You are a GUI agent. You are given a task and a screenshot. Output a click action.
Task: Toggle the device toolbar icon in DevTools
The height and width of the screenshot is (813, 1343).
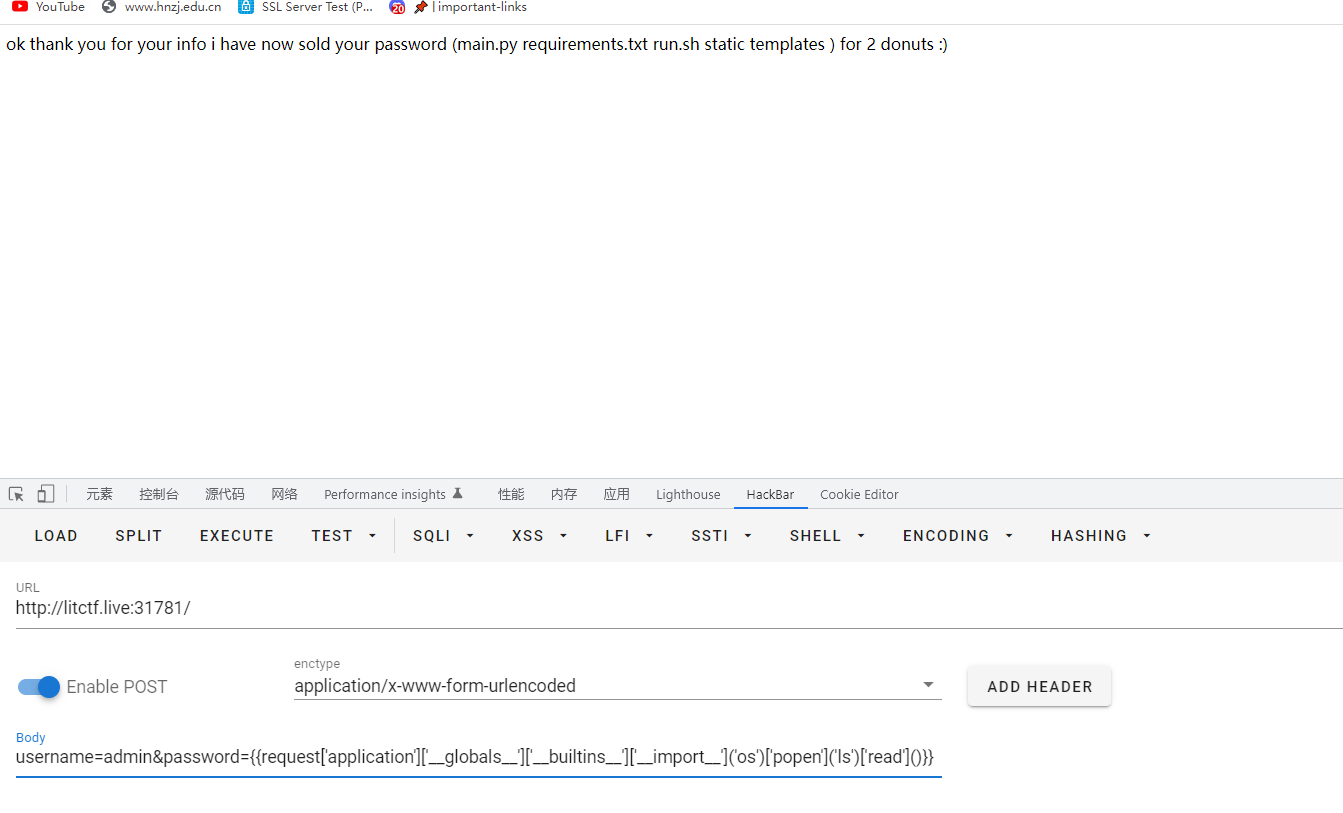(x=45, y=494)
